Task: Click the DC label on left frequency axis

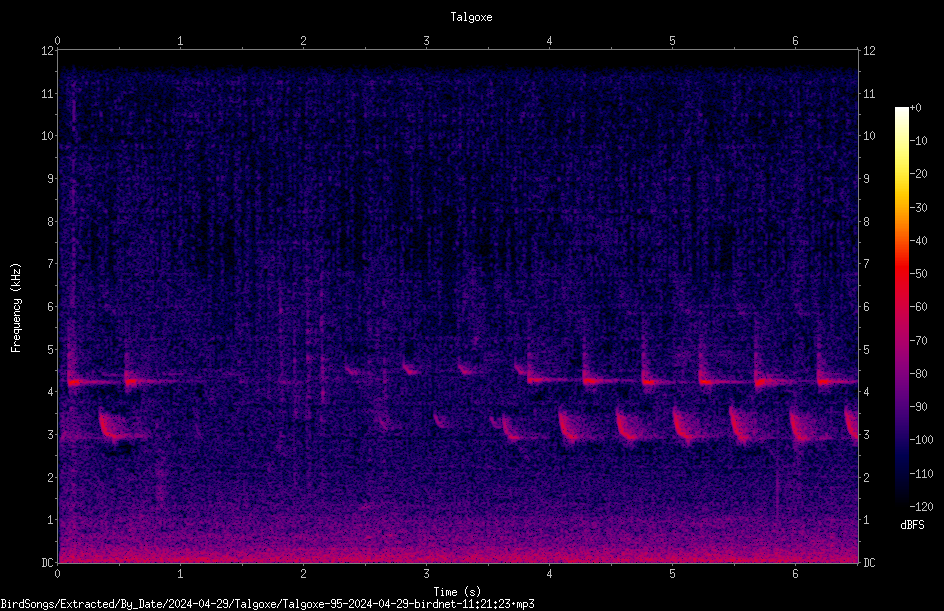Action: coord(48,563)
